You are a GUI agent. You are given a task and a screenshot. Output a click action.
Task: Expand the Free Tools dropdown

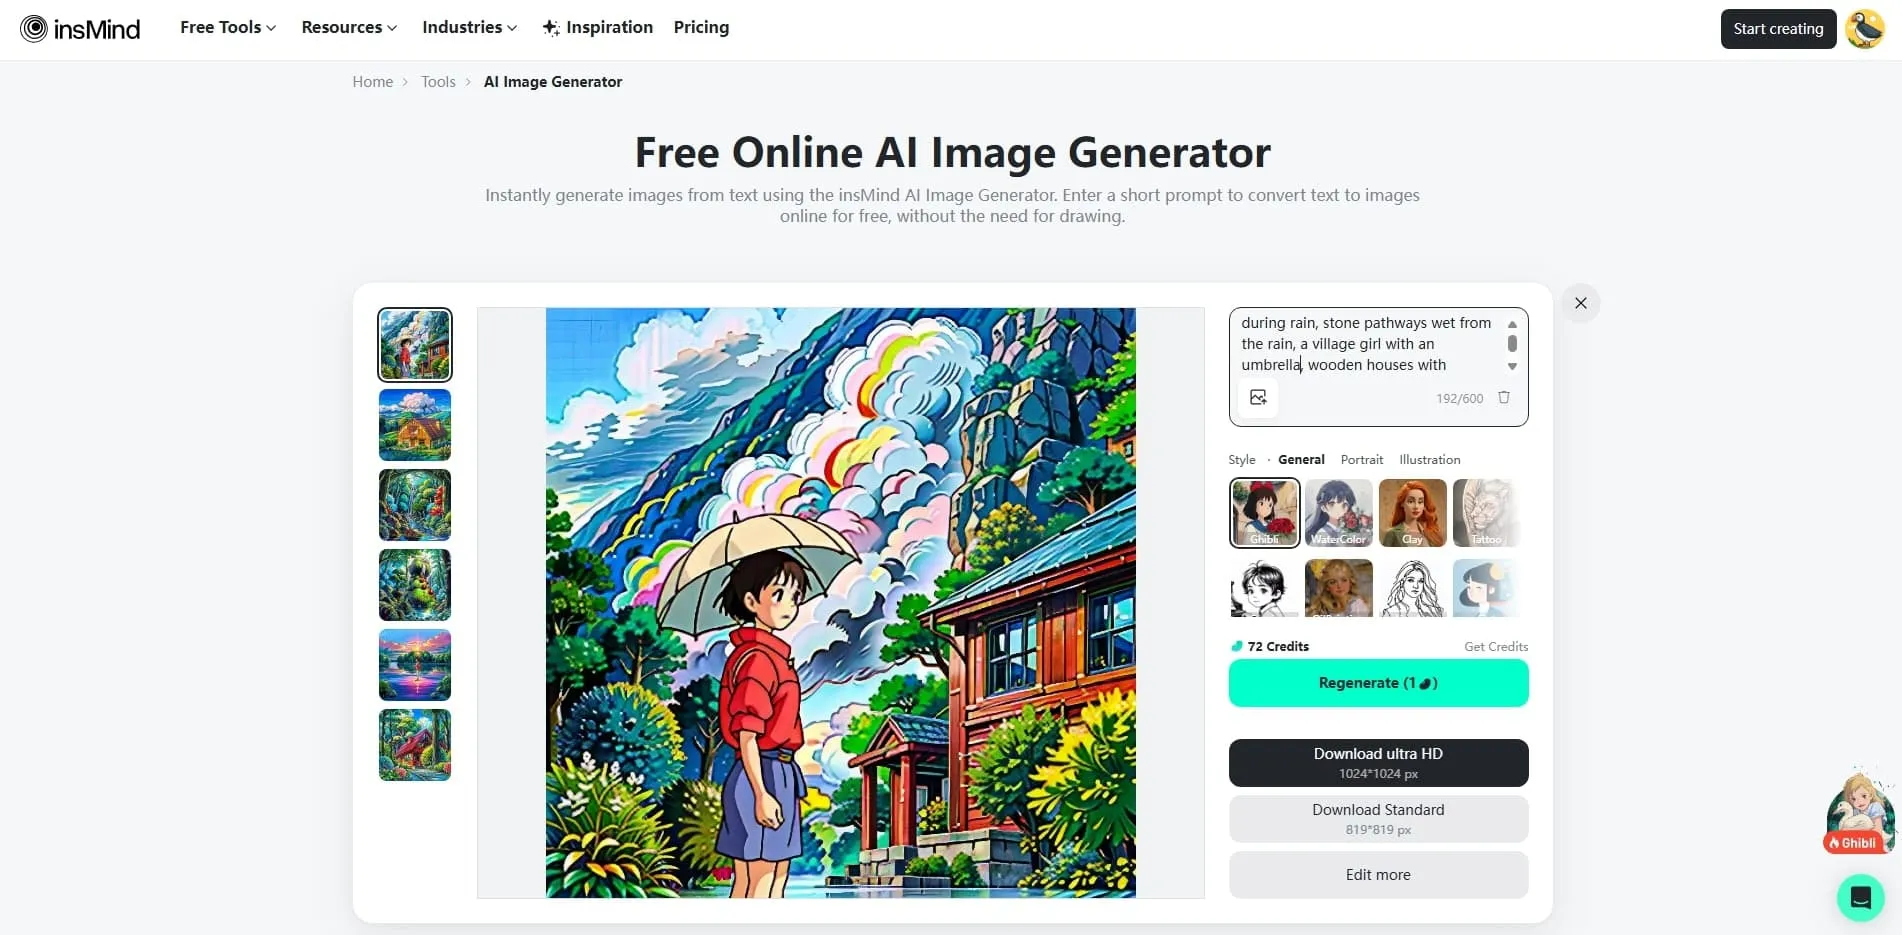point(228,27)
